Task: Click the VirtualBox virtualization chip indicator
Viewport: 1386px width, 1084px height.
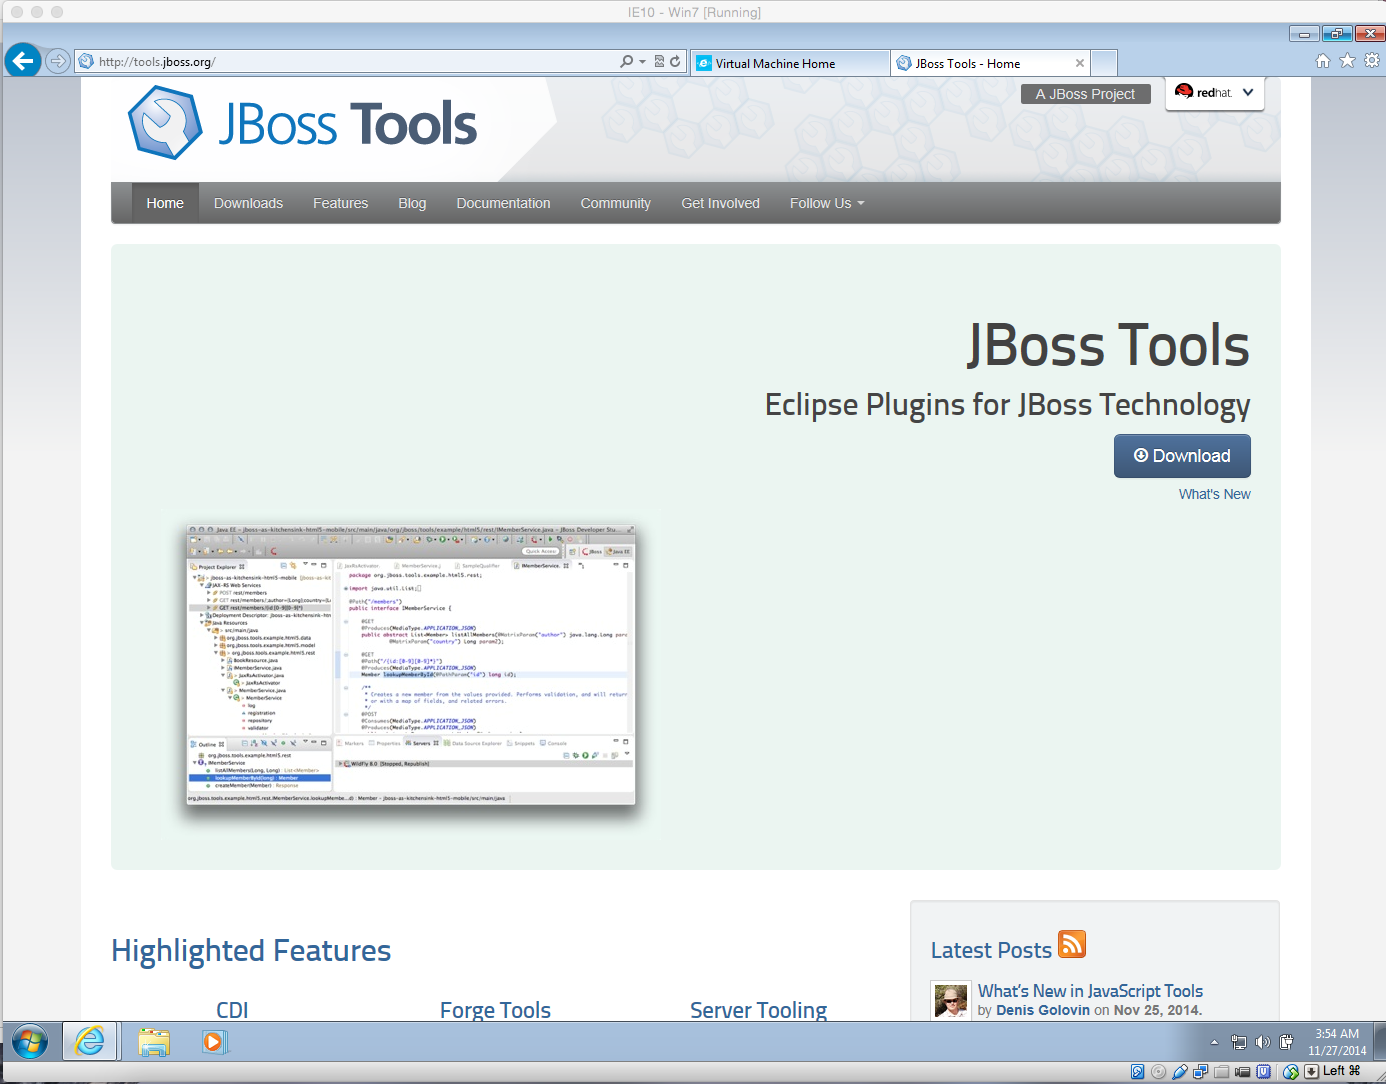Action: click(1264, 1072)
